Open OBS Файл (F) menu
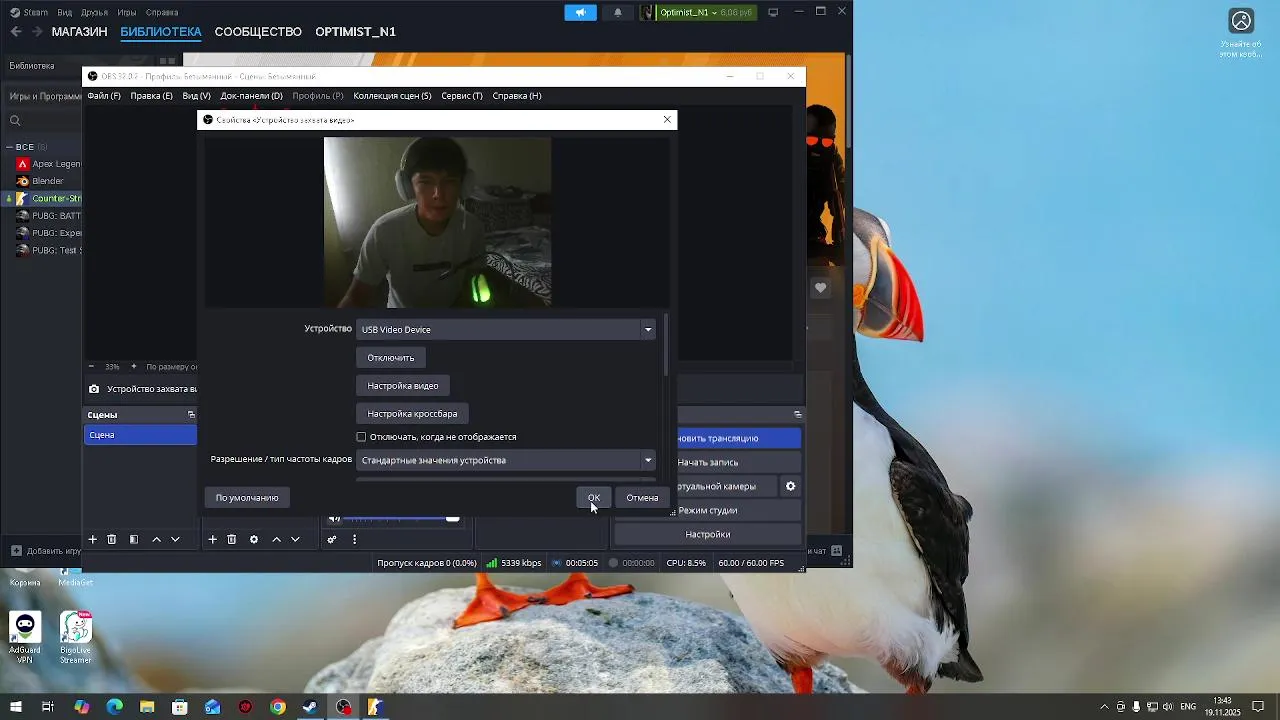 [x=104, y=96]
